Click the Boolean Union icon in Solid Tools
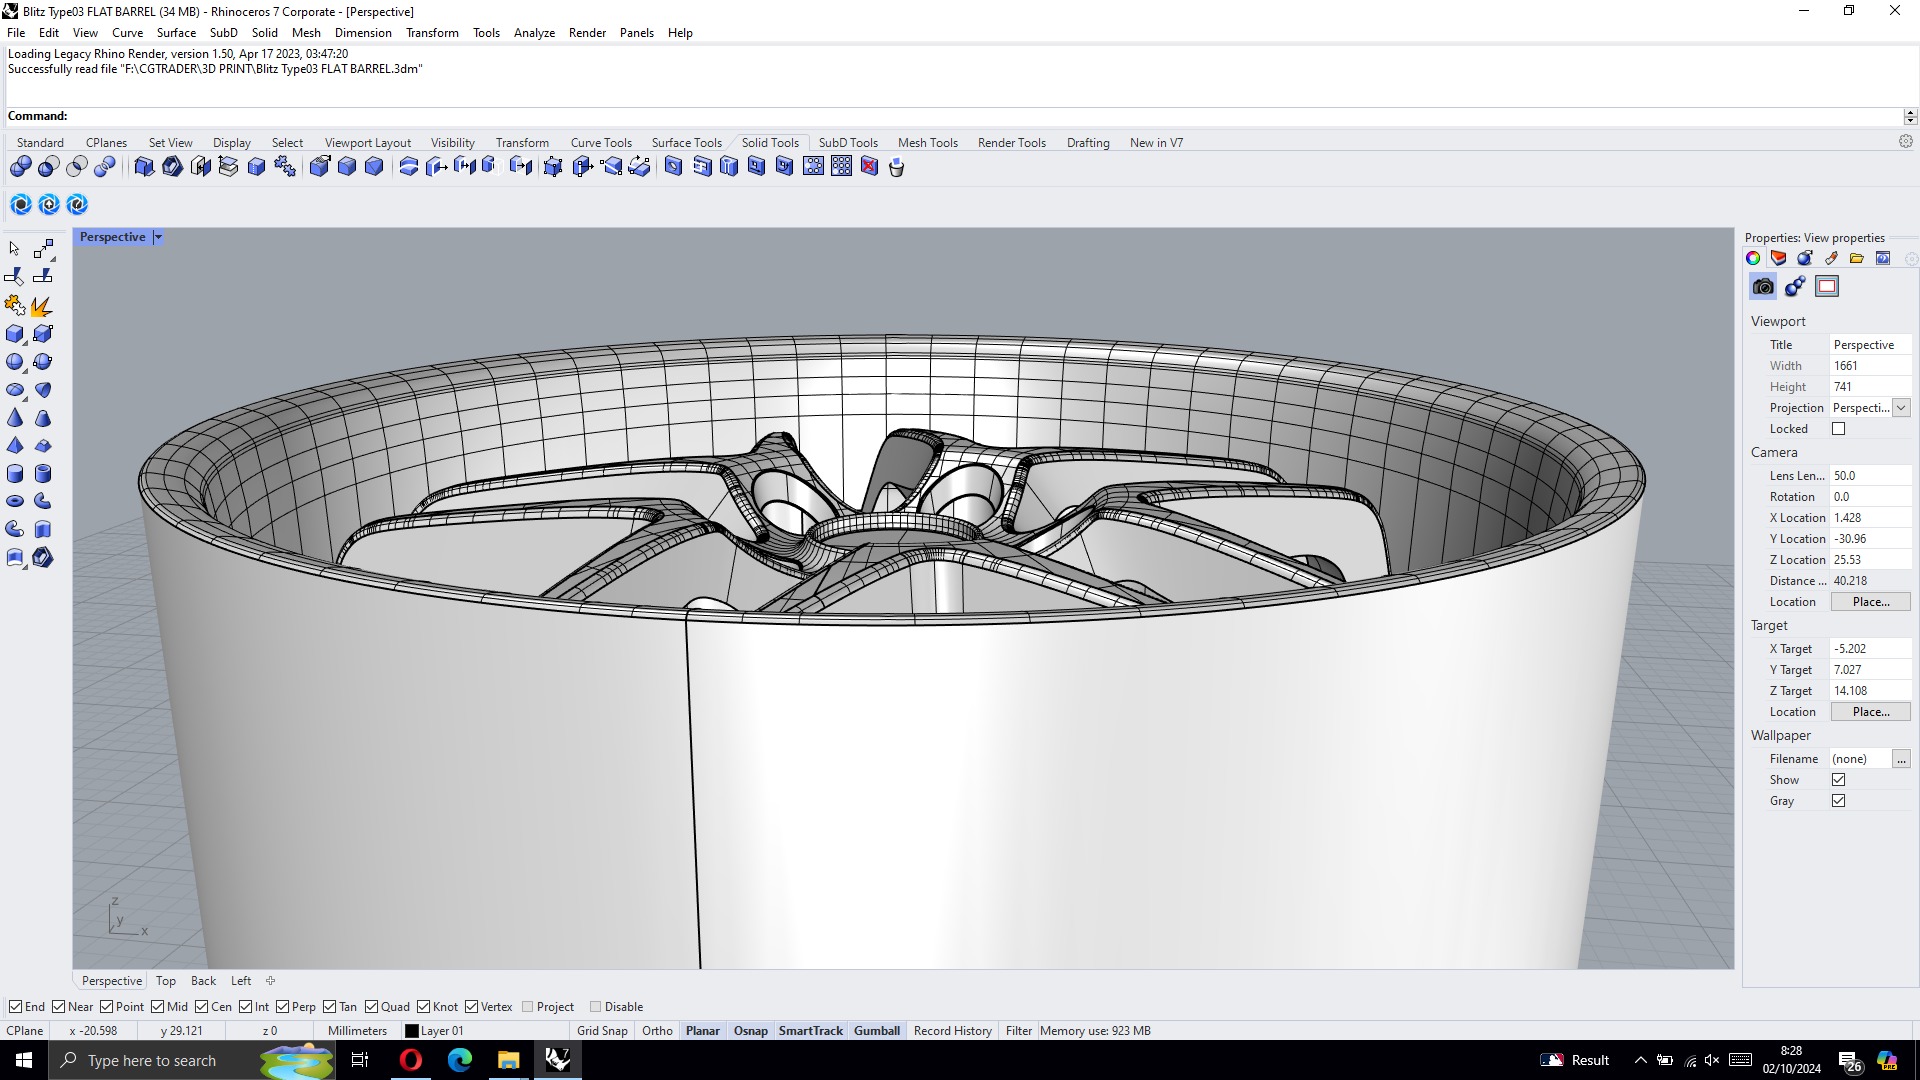The height and width of the screenshot is (1080, 1920). pos(21,167)
